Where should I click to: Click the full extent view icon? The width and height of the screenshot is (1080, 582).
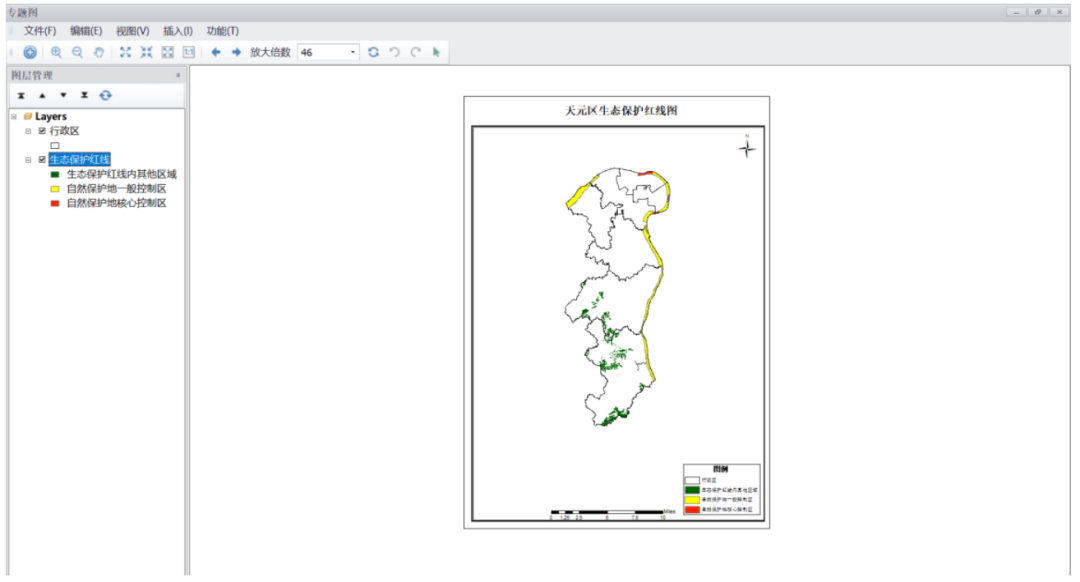(x=167, y=52)
